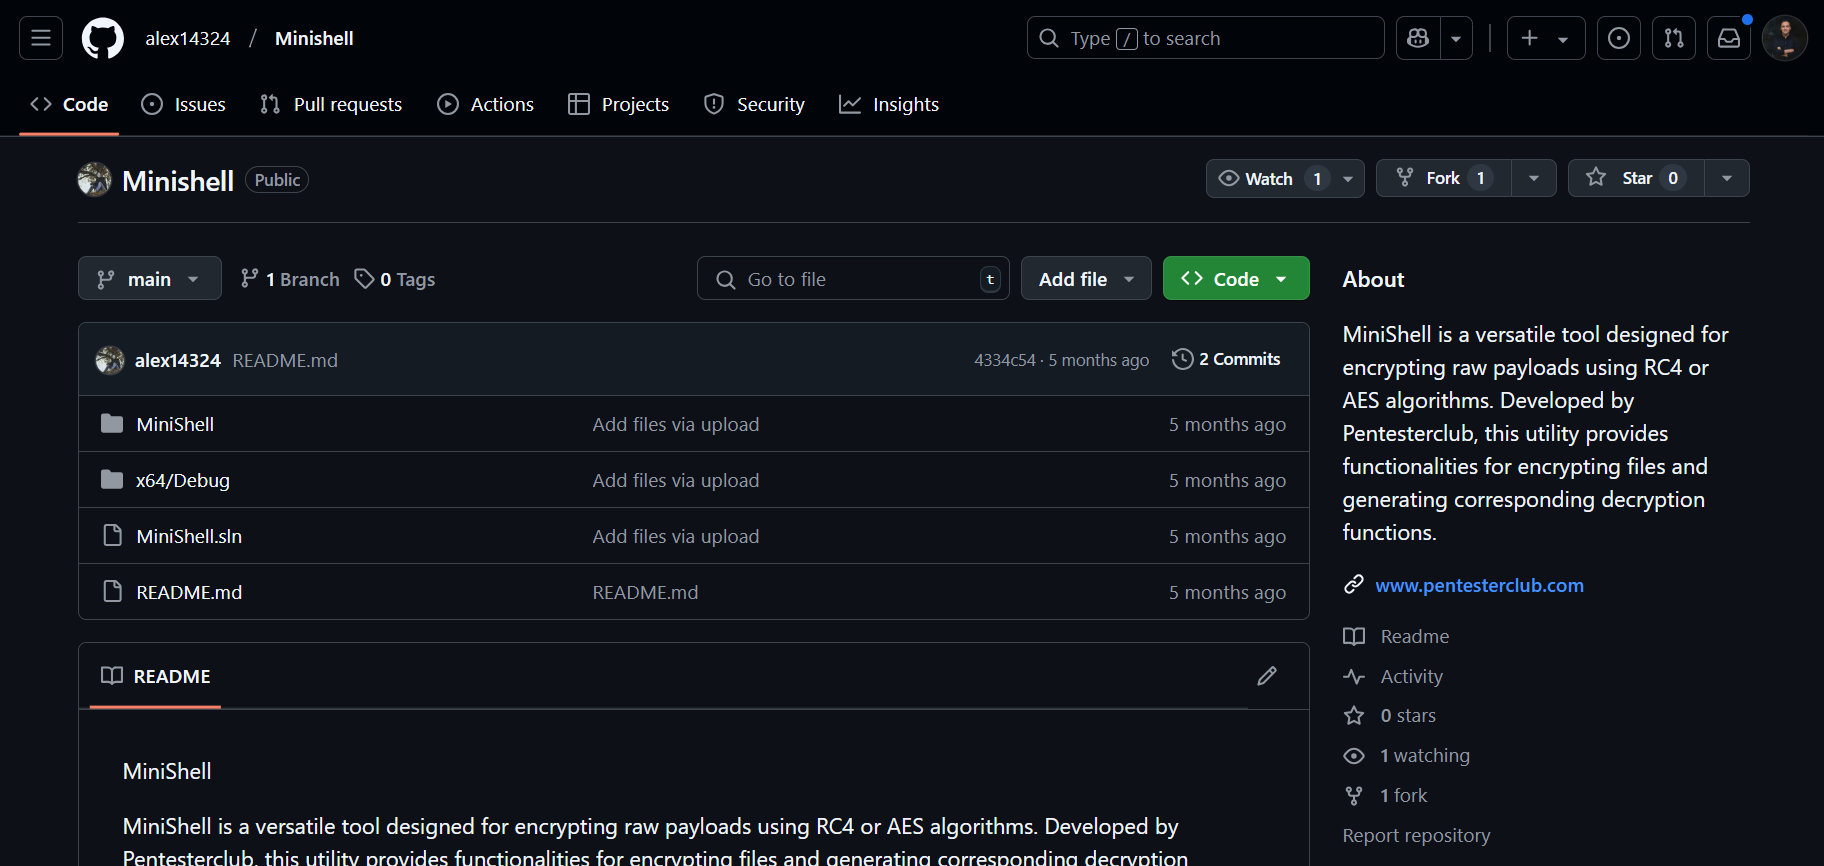The width and height of the screenshot is (1824, 866).
Task: Switch to the Pull requests tab
Action: [331, 104]
